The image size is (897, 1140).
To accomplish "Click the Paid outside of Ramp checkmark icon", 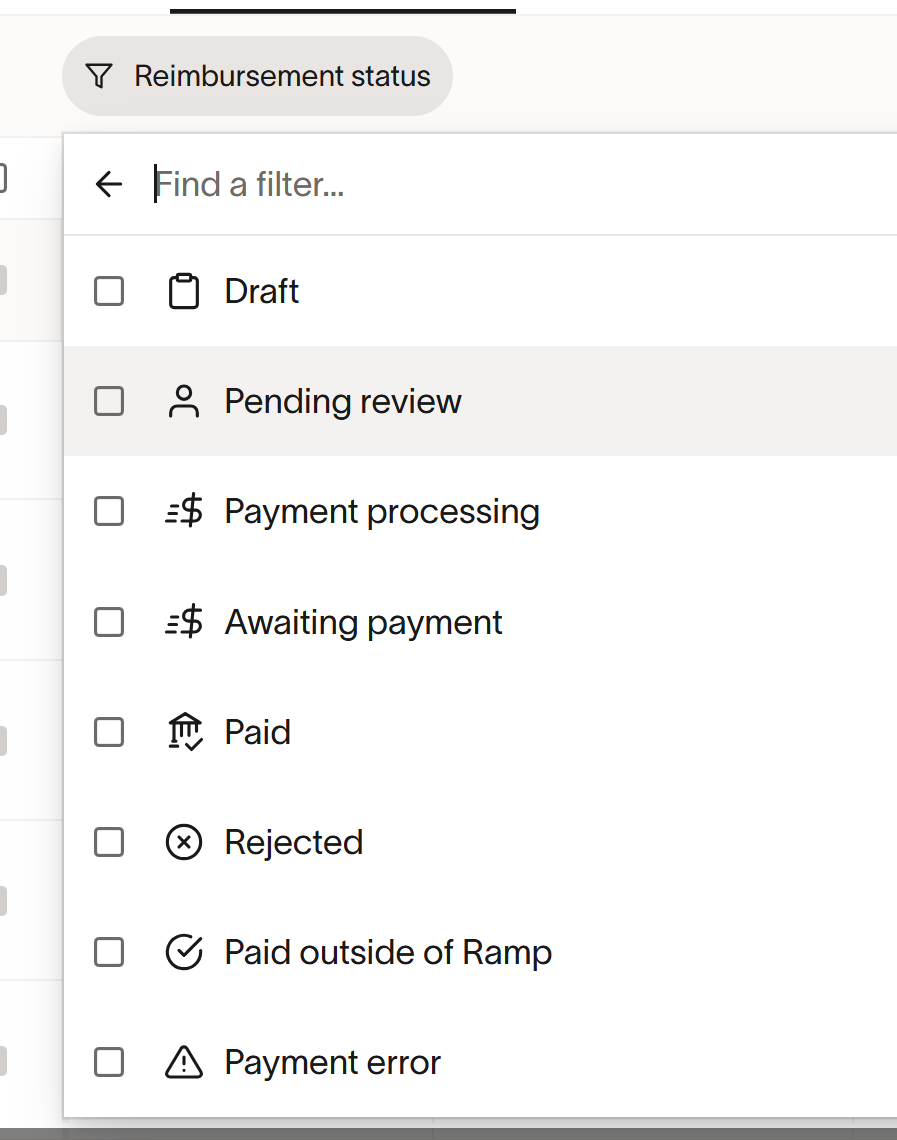I will [184, 952].
